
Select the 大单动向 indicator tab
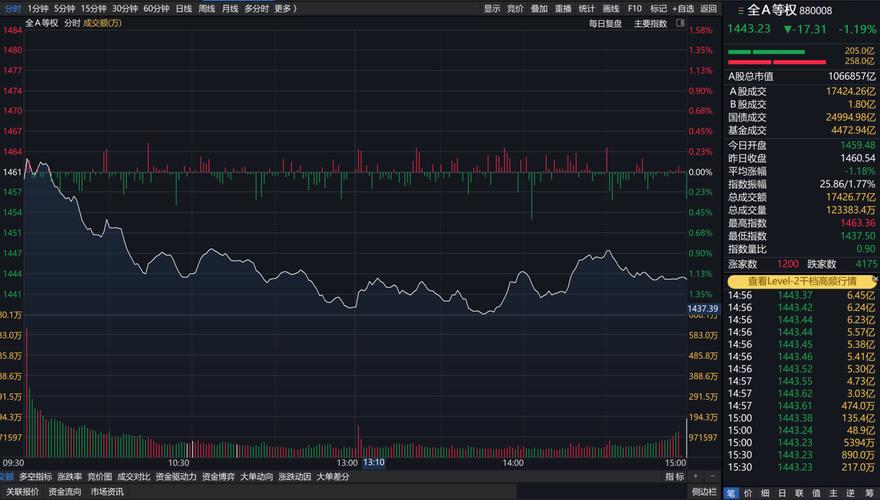[256, 476]
